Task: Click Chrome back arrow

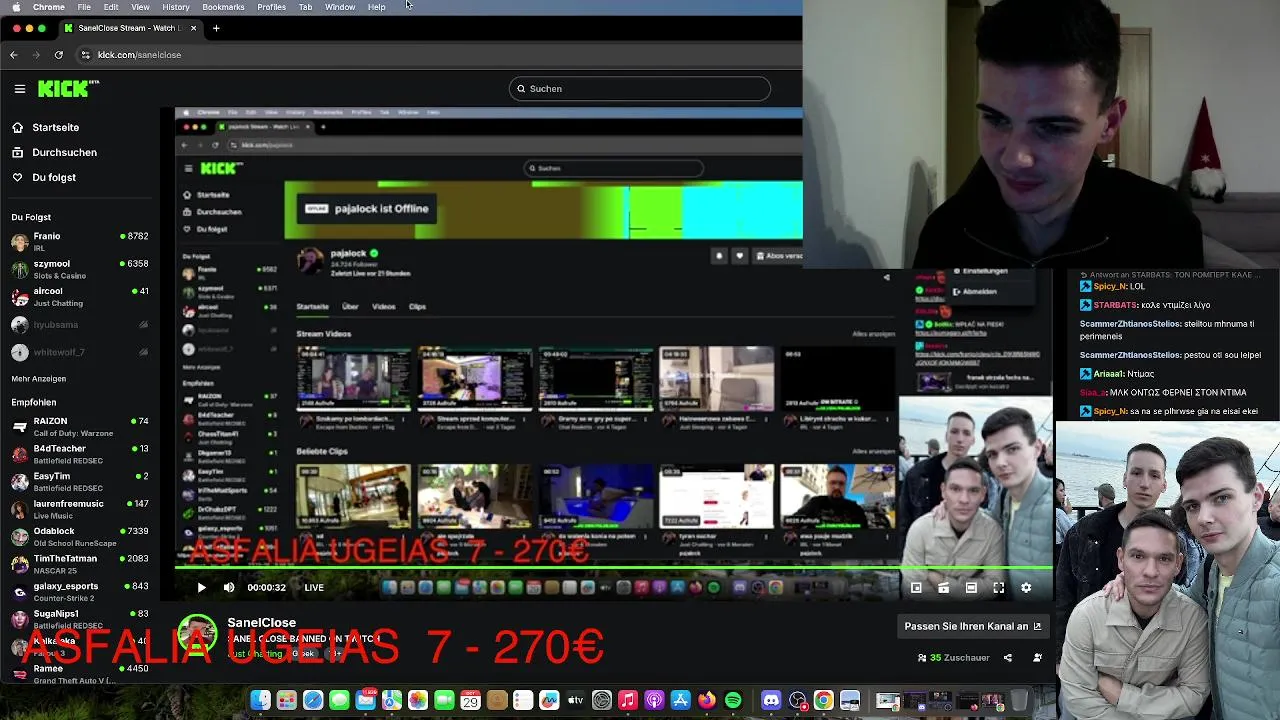Action: coord(14,55)
